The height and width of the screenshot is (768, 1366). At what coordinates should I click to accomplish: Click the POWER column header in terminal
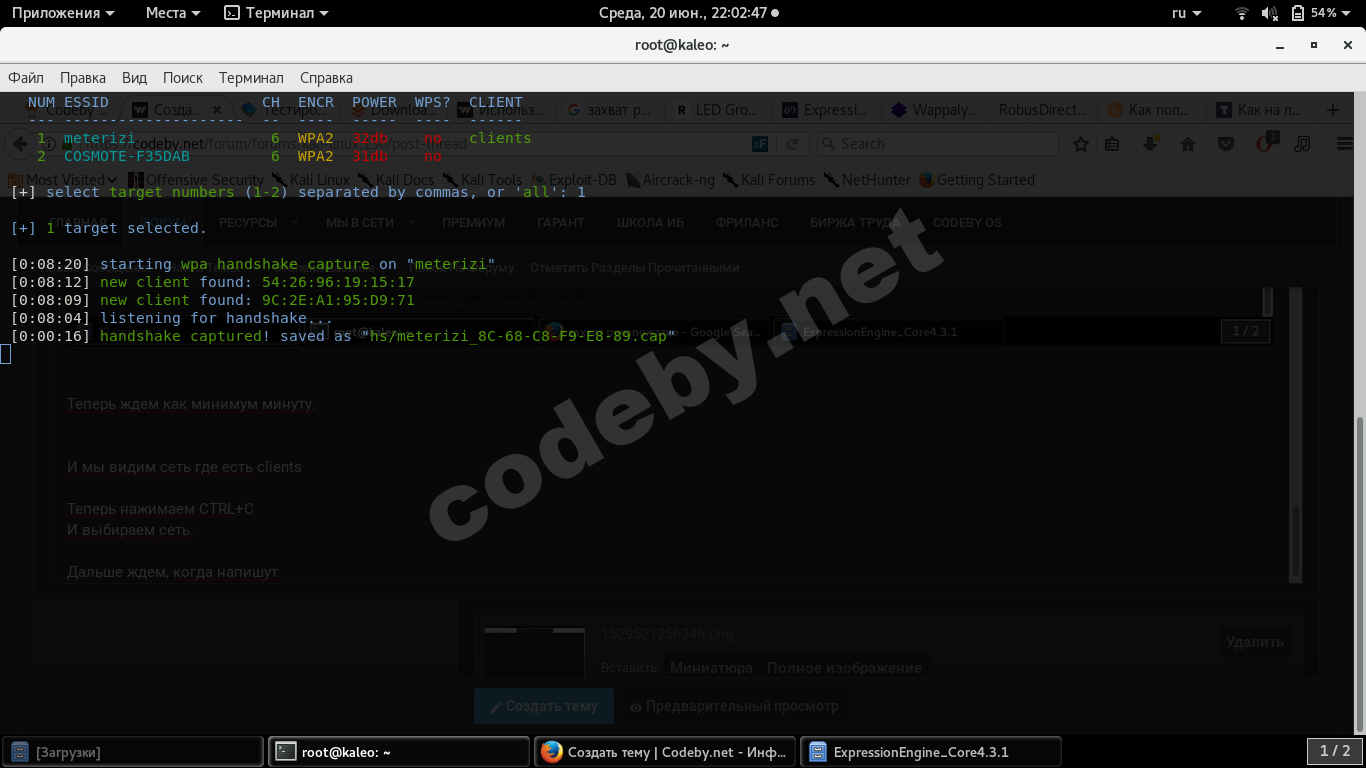(375, 102)
